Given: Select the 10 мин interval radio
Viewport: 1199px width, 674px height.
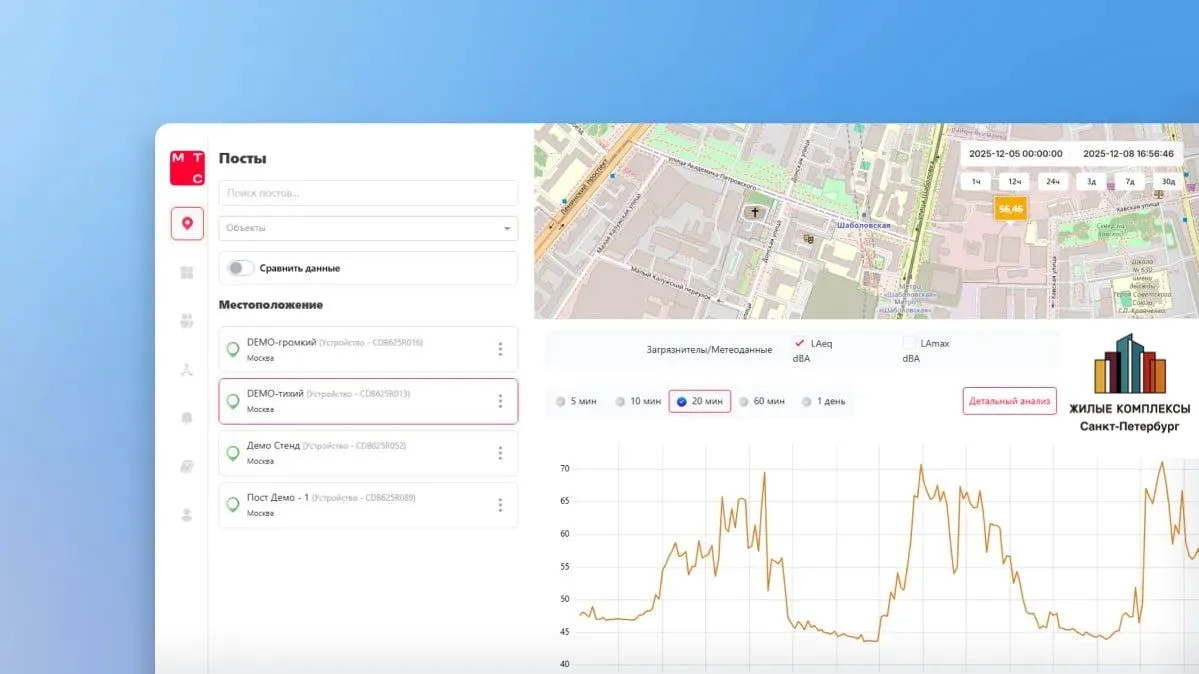Looking at the screenshot, I should click(620, 402).
